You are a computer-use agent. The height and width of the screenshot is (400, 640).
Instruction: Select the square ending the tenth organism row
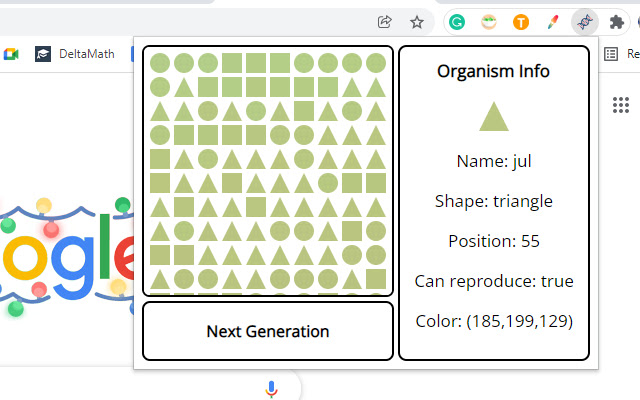376,279
